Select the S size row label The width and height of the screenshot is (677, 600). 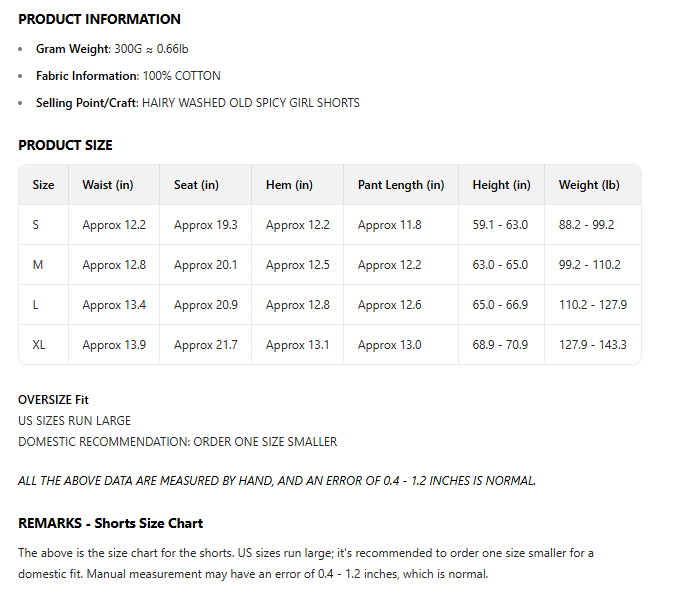click(x=36, y=225)
